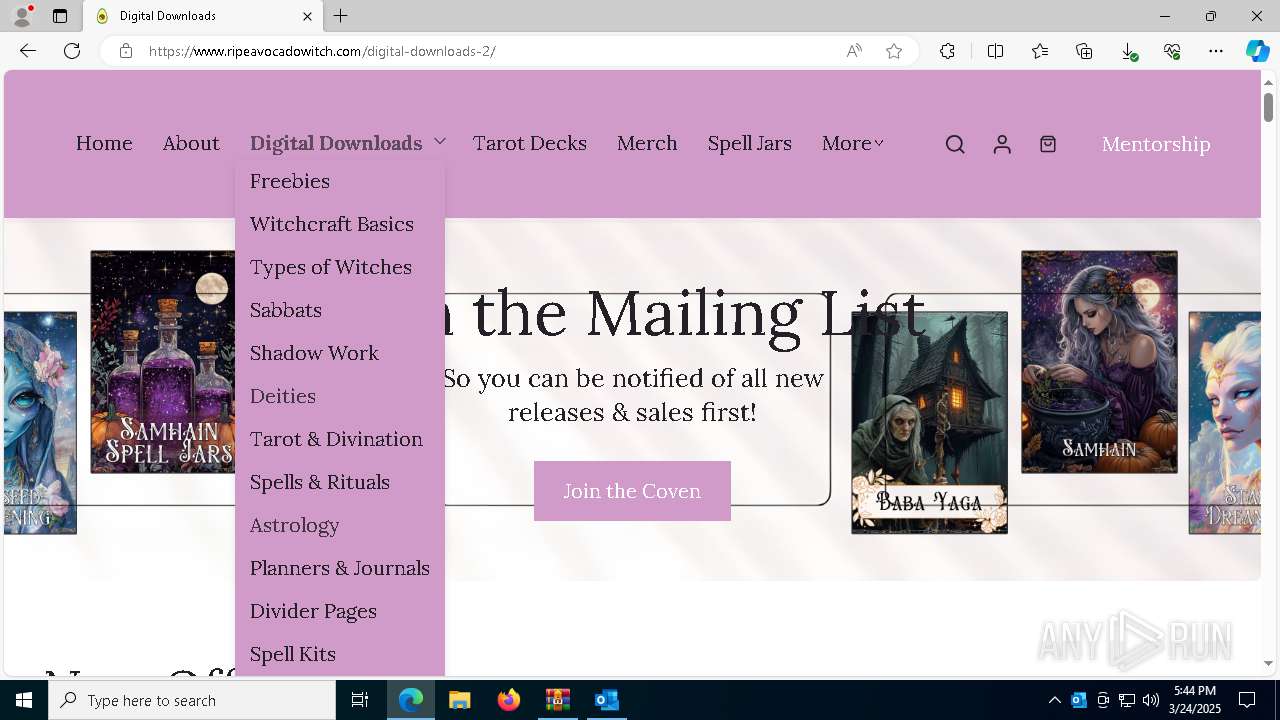The height and width of the screenshot is (720, 1280).
Task: Reload the page with refresh icon
Action: click(72, 51)
